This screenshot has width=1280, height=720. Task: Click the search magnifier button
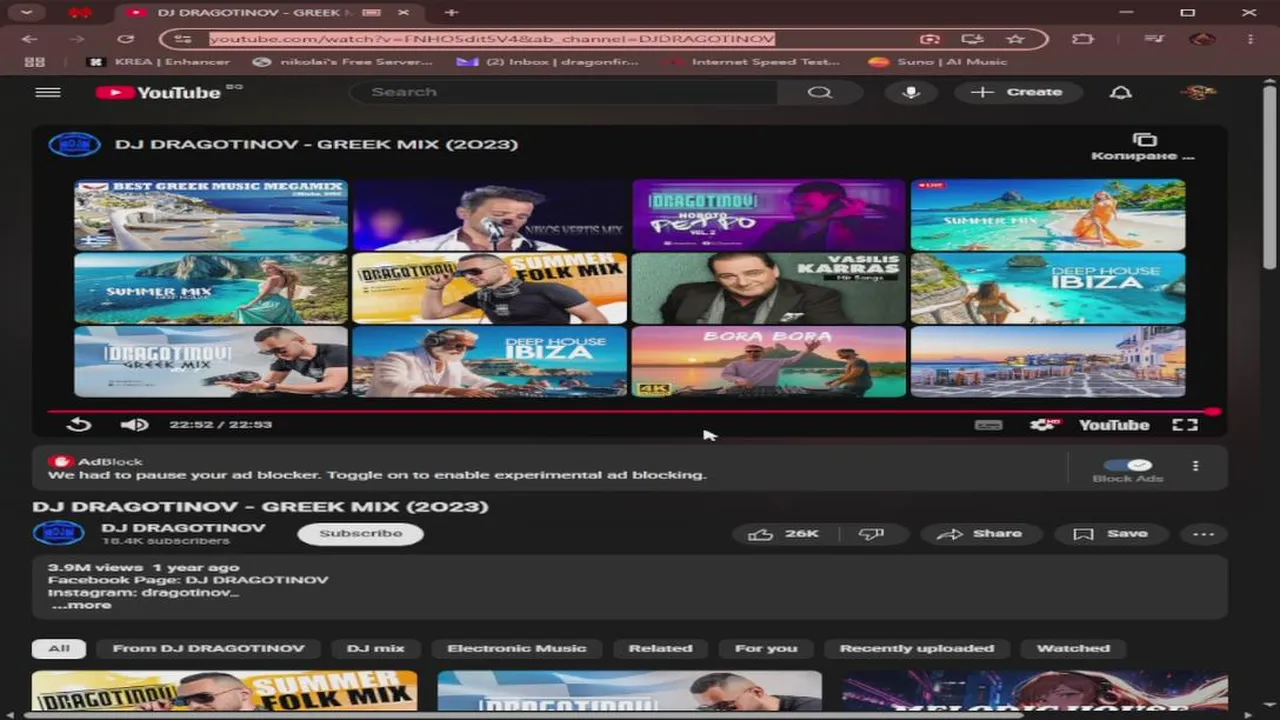pos(820,92)
